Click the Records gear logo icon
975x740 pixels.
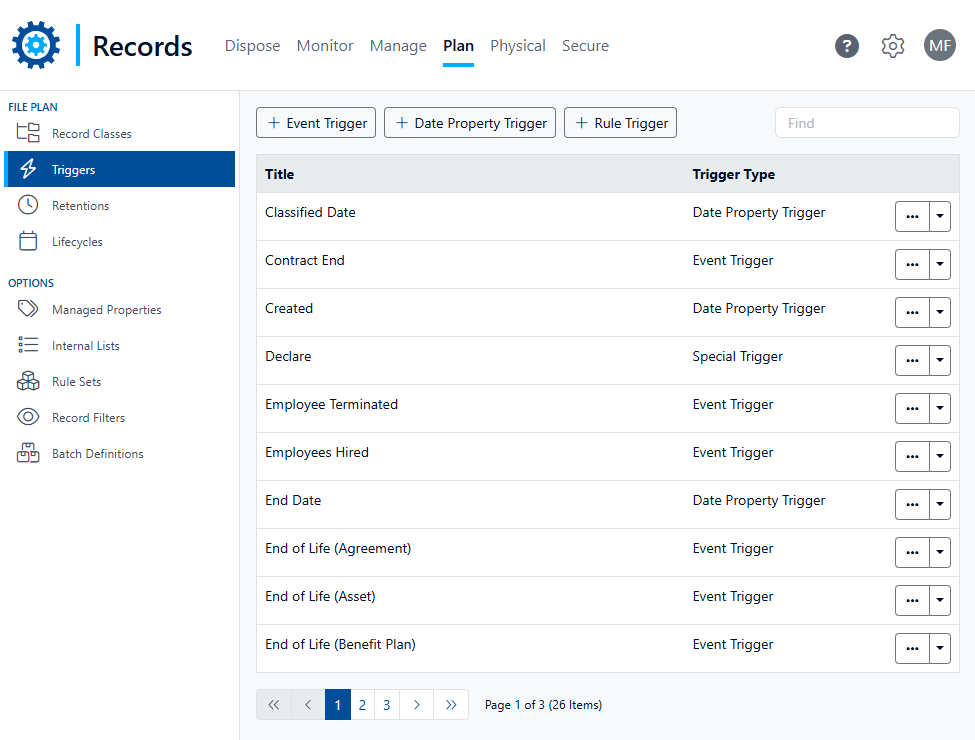point(36,45)
